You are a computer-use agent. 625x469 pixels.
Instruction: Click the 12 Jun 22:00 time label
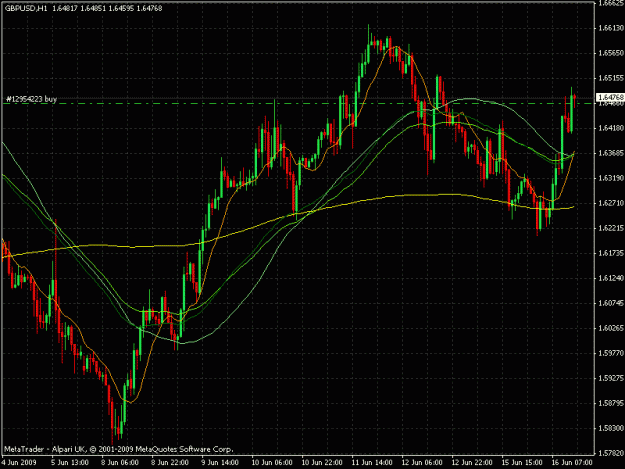472,463
